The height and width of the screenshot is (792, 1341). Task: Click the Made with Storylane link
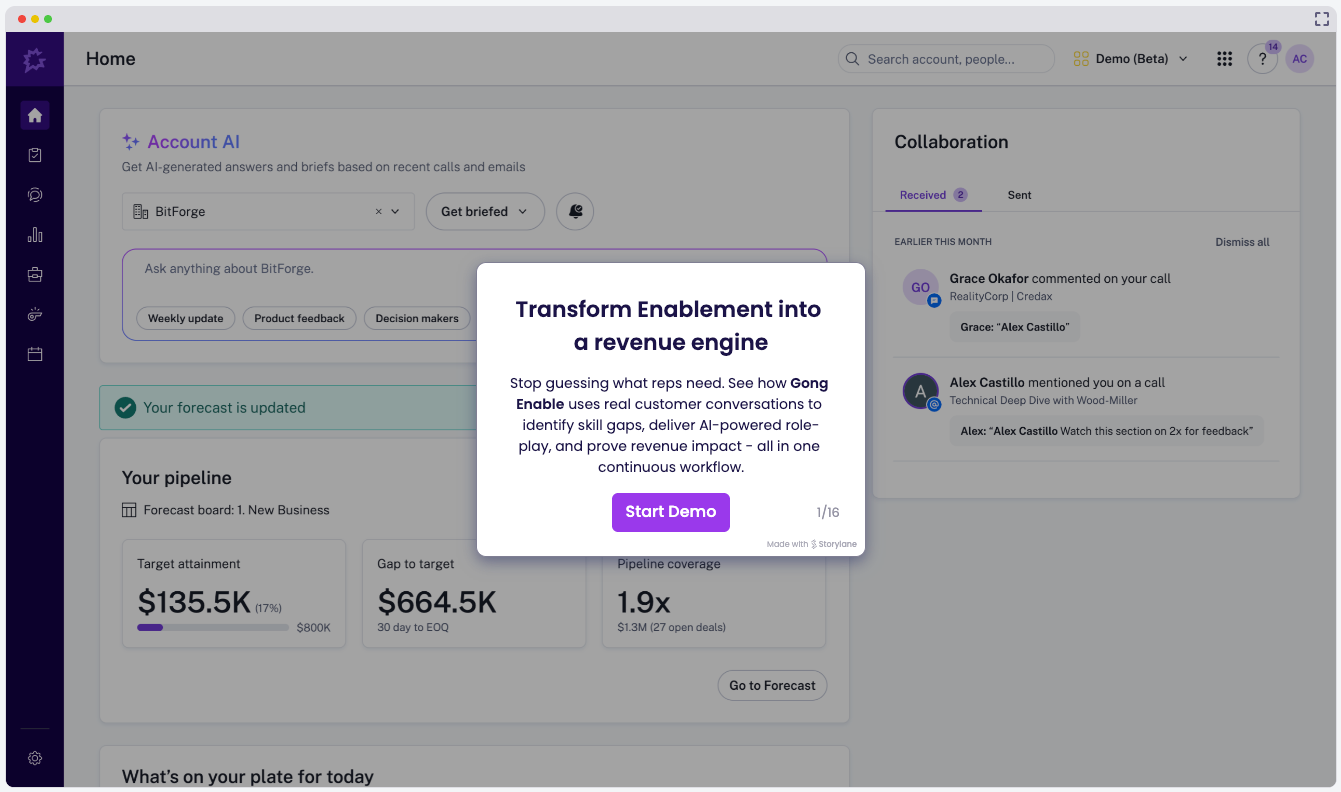click(812, 544)
